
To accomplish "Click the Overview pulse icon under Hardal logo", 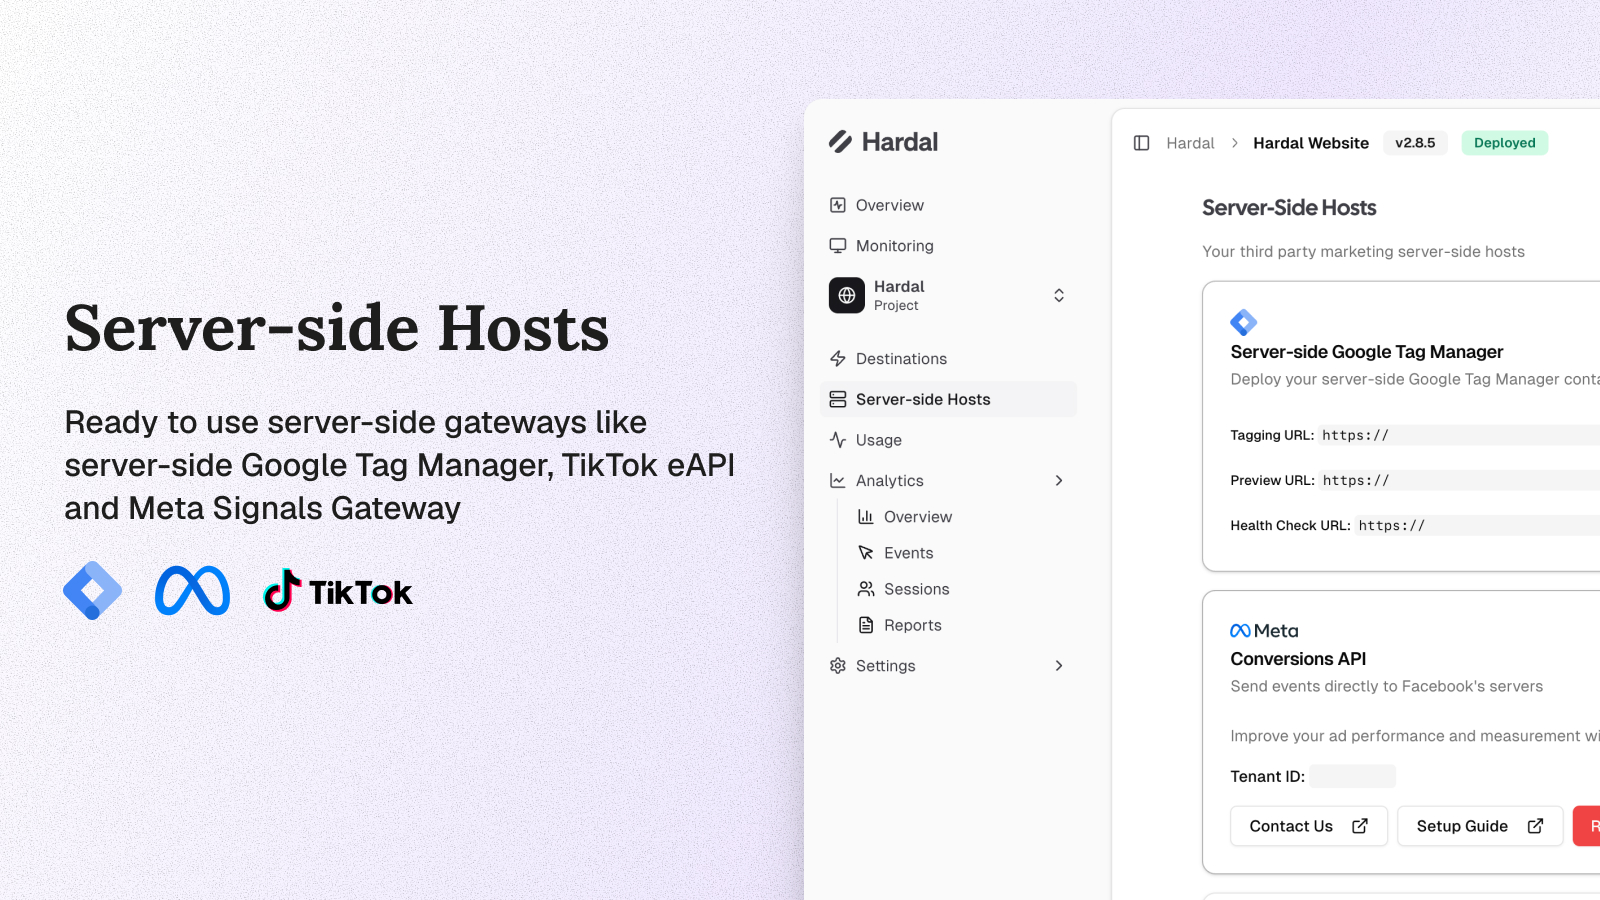I will (838, 205).
